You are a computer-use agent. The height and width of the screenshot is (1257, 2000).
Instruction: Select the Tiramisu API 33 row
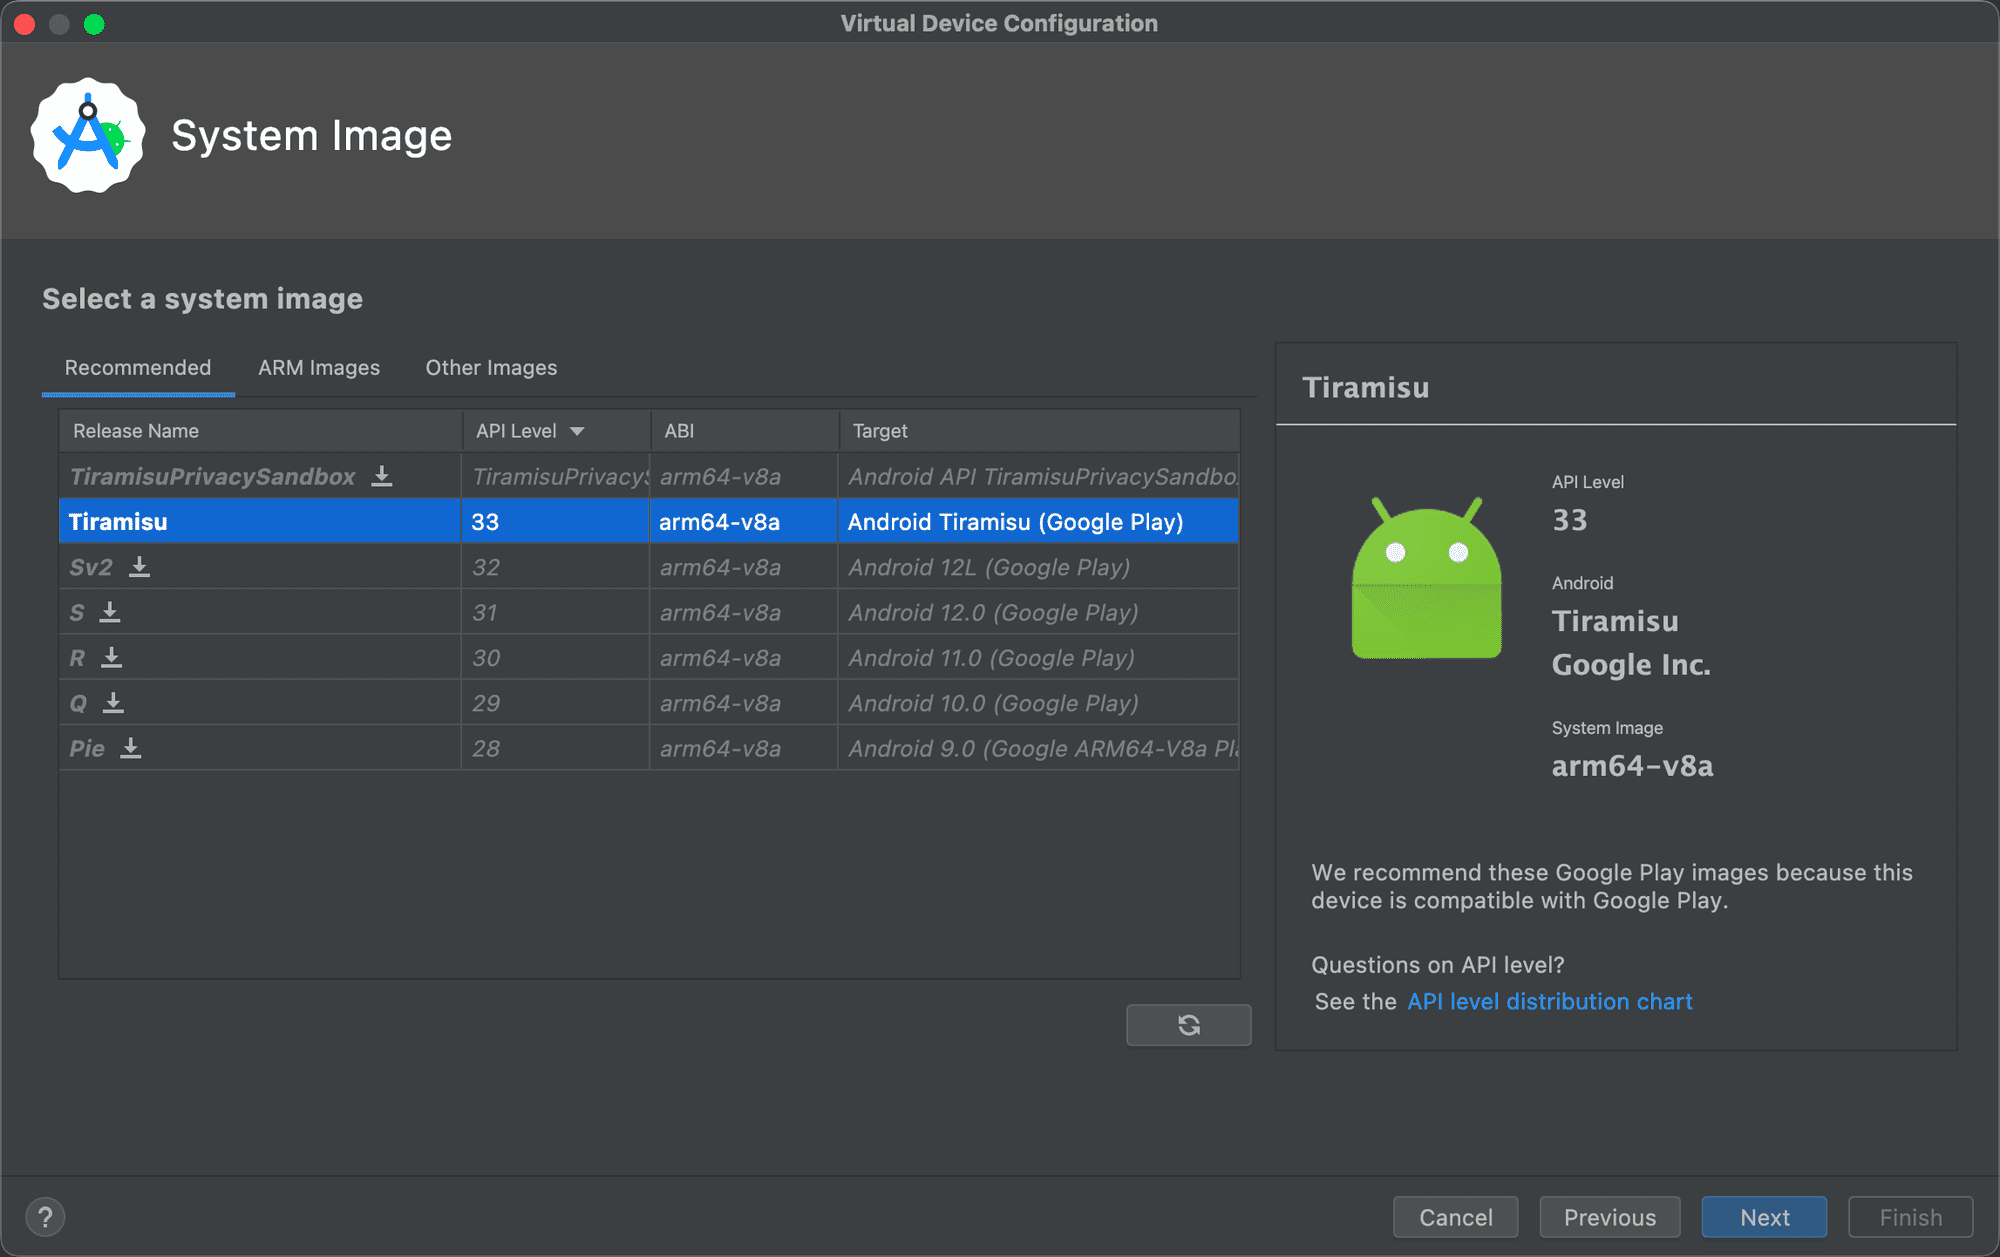pos(649,521)
